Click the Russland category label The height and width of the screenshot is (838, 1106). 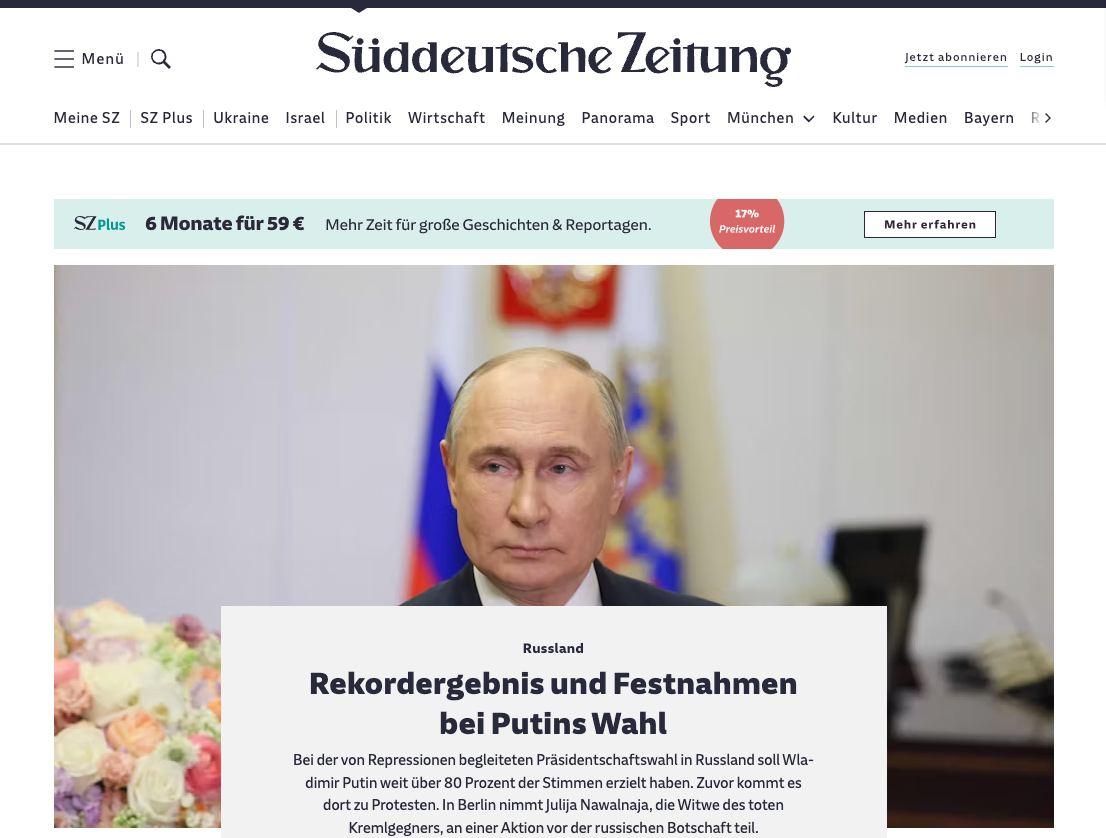point(553,648)
